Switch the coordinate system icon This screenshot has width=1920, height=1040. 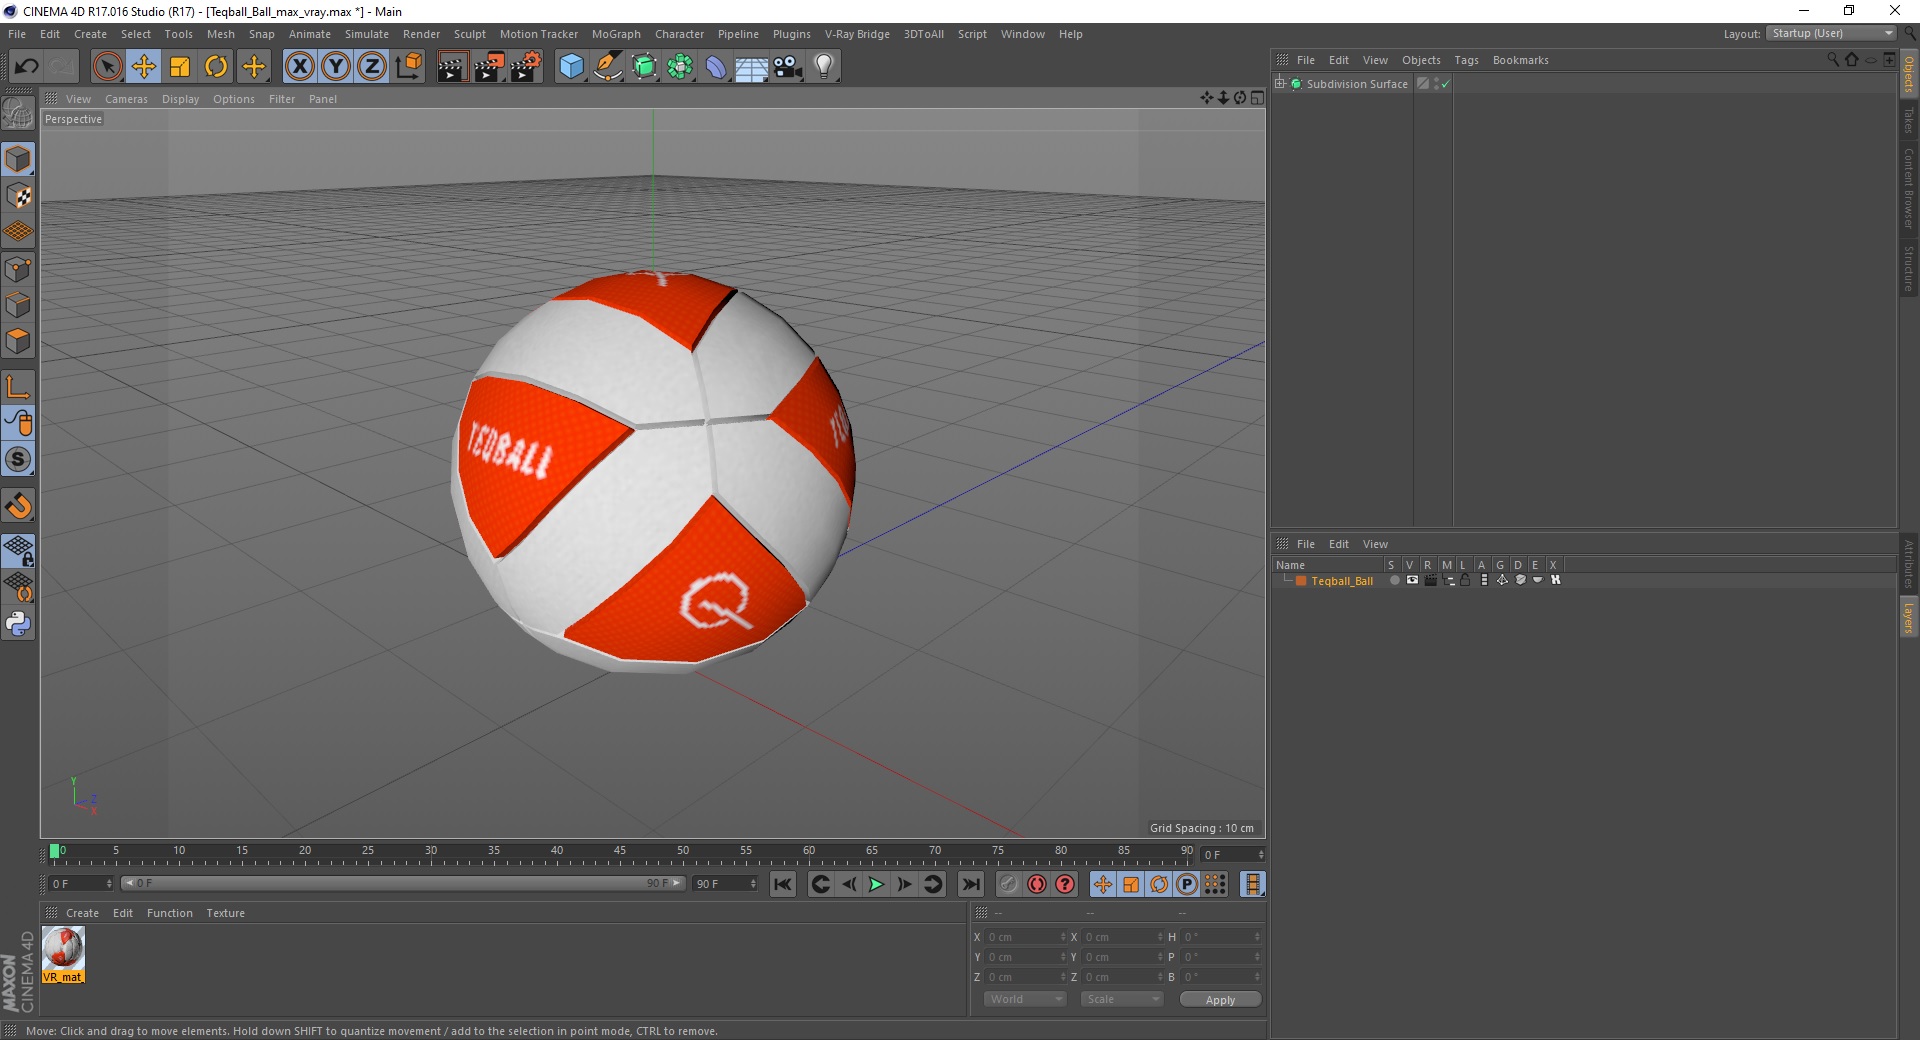[x=408, y=67]
